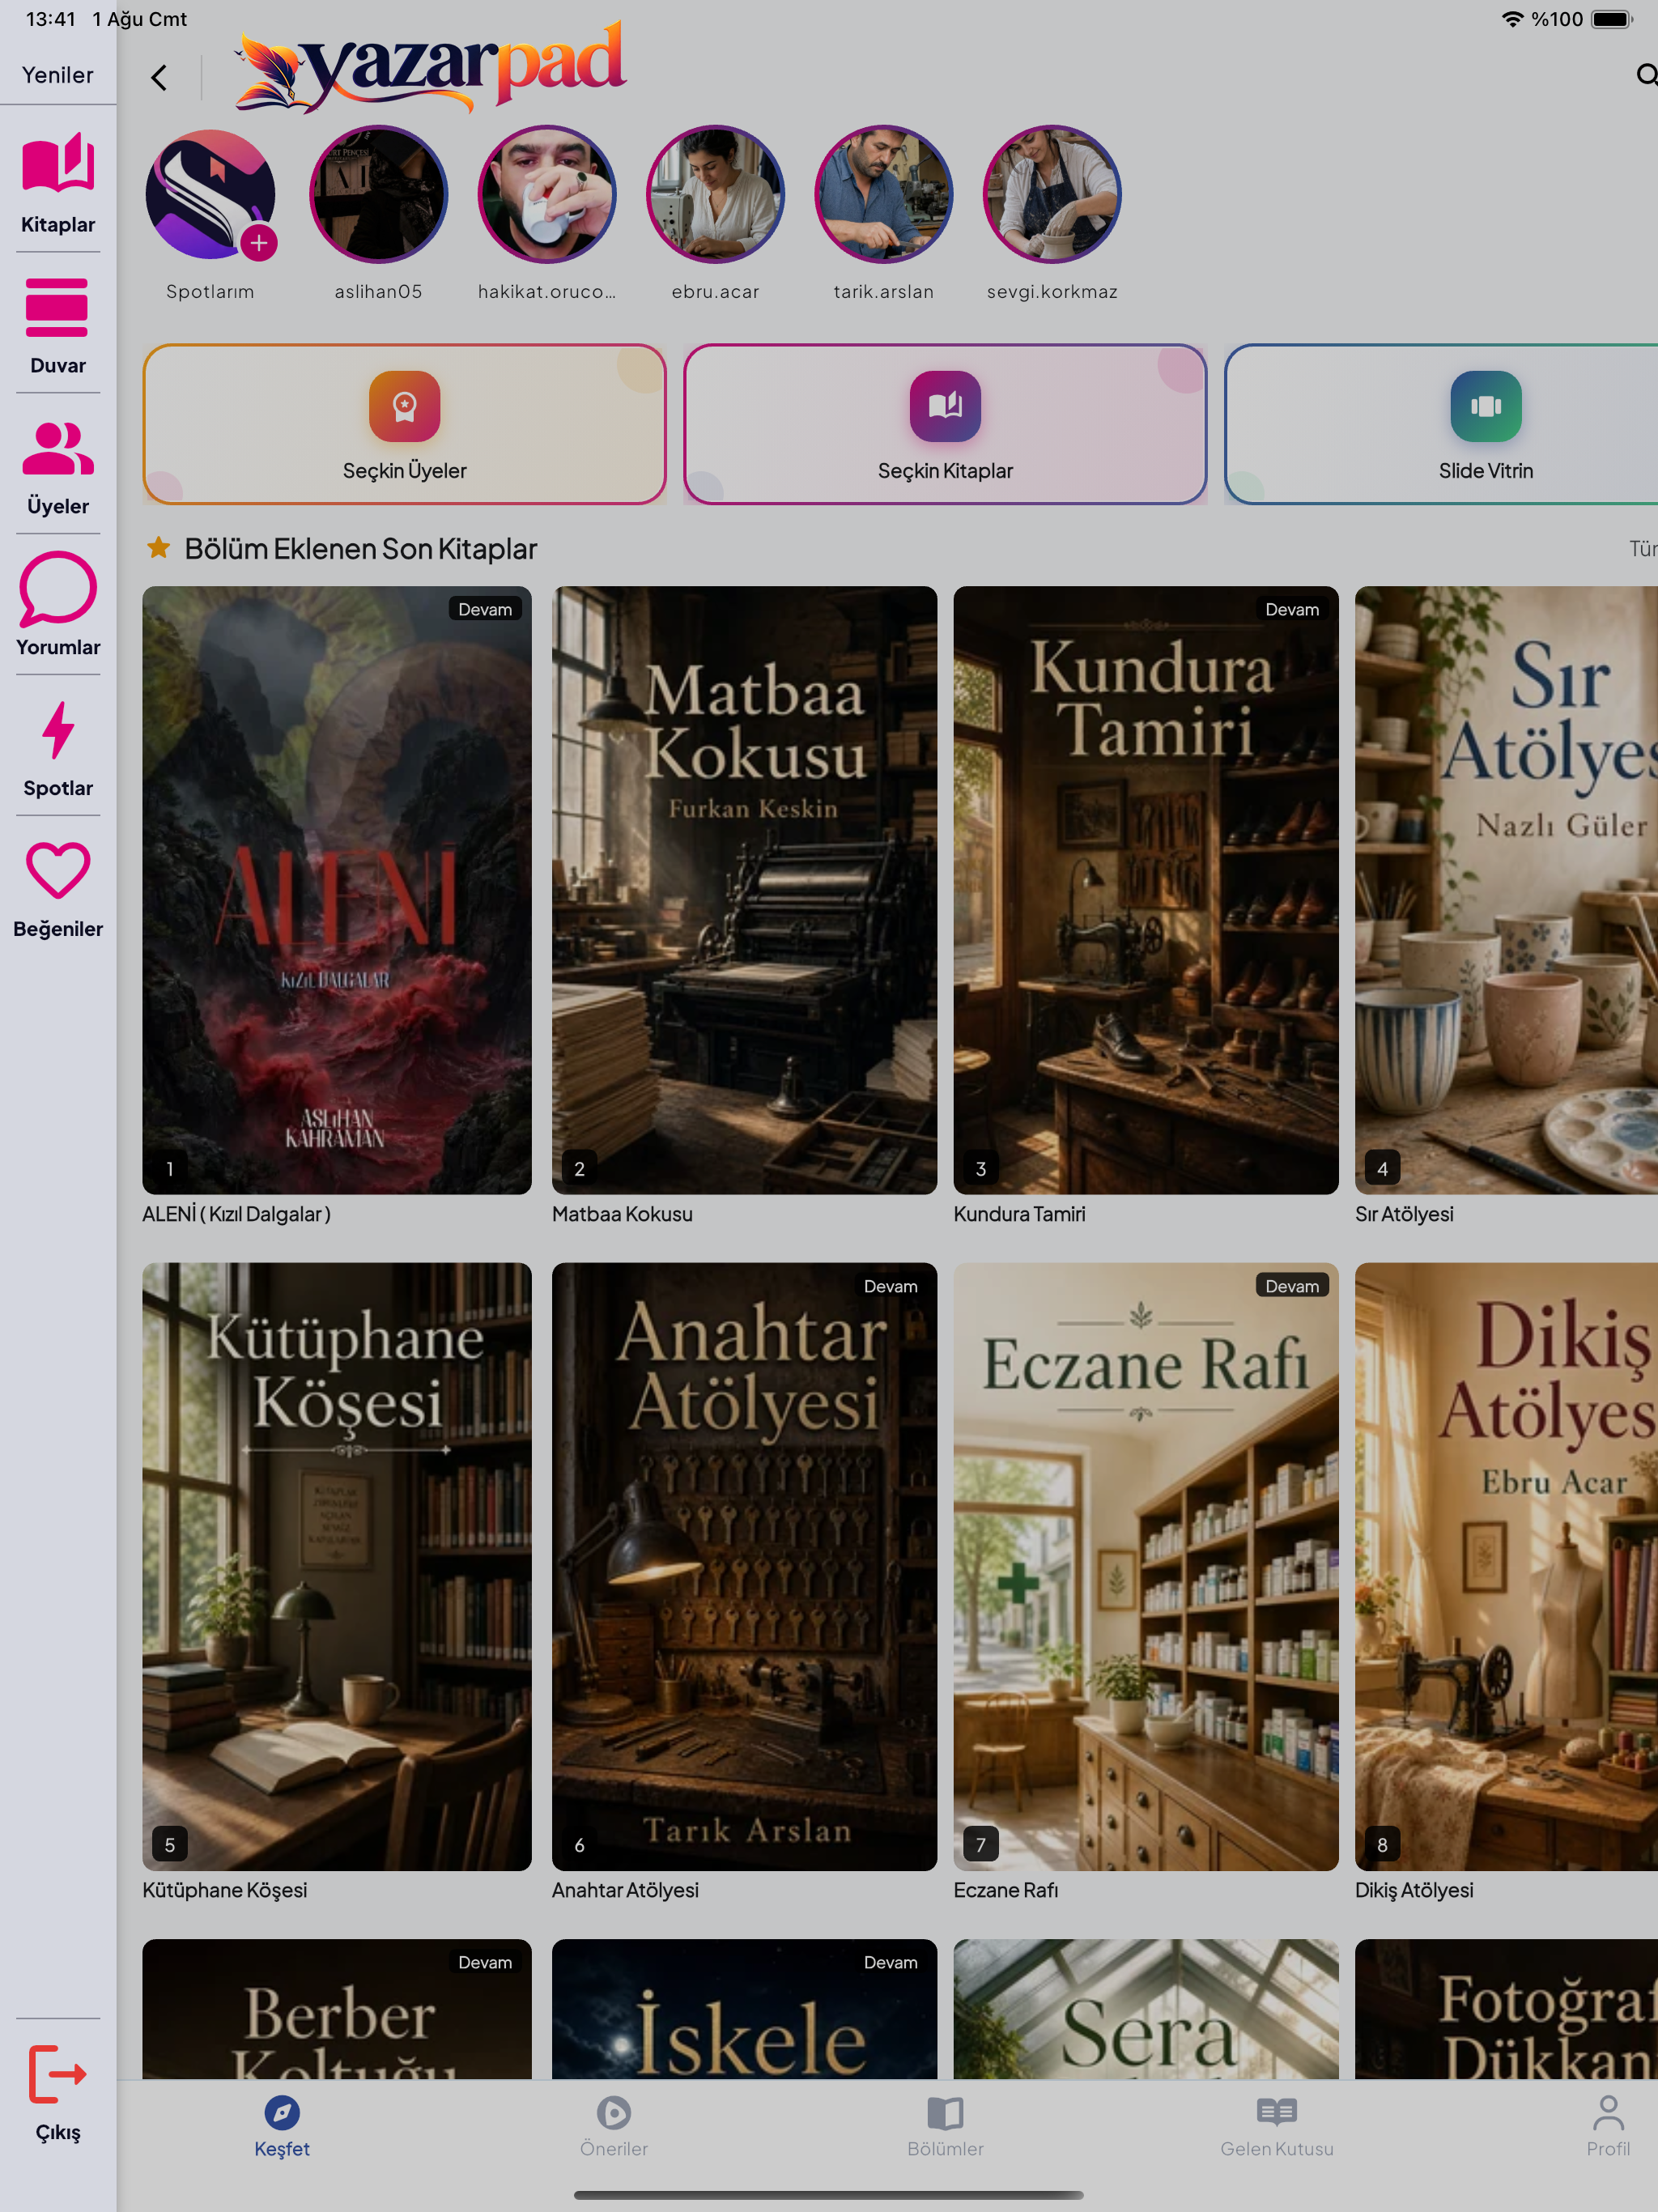Image resolution: width=1658 pixels, height=2212 pixels.
Task: Go to Üyeler in the sidebar
Action: (58, 466)
